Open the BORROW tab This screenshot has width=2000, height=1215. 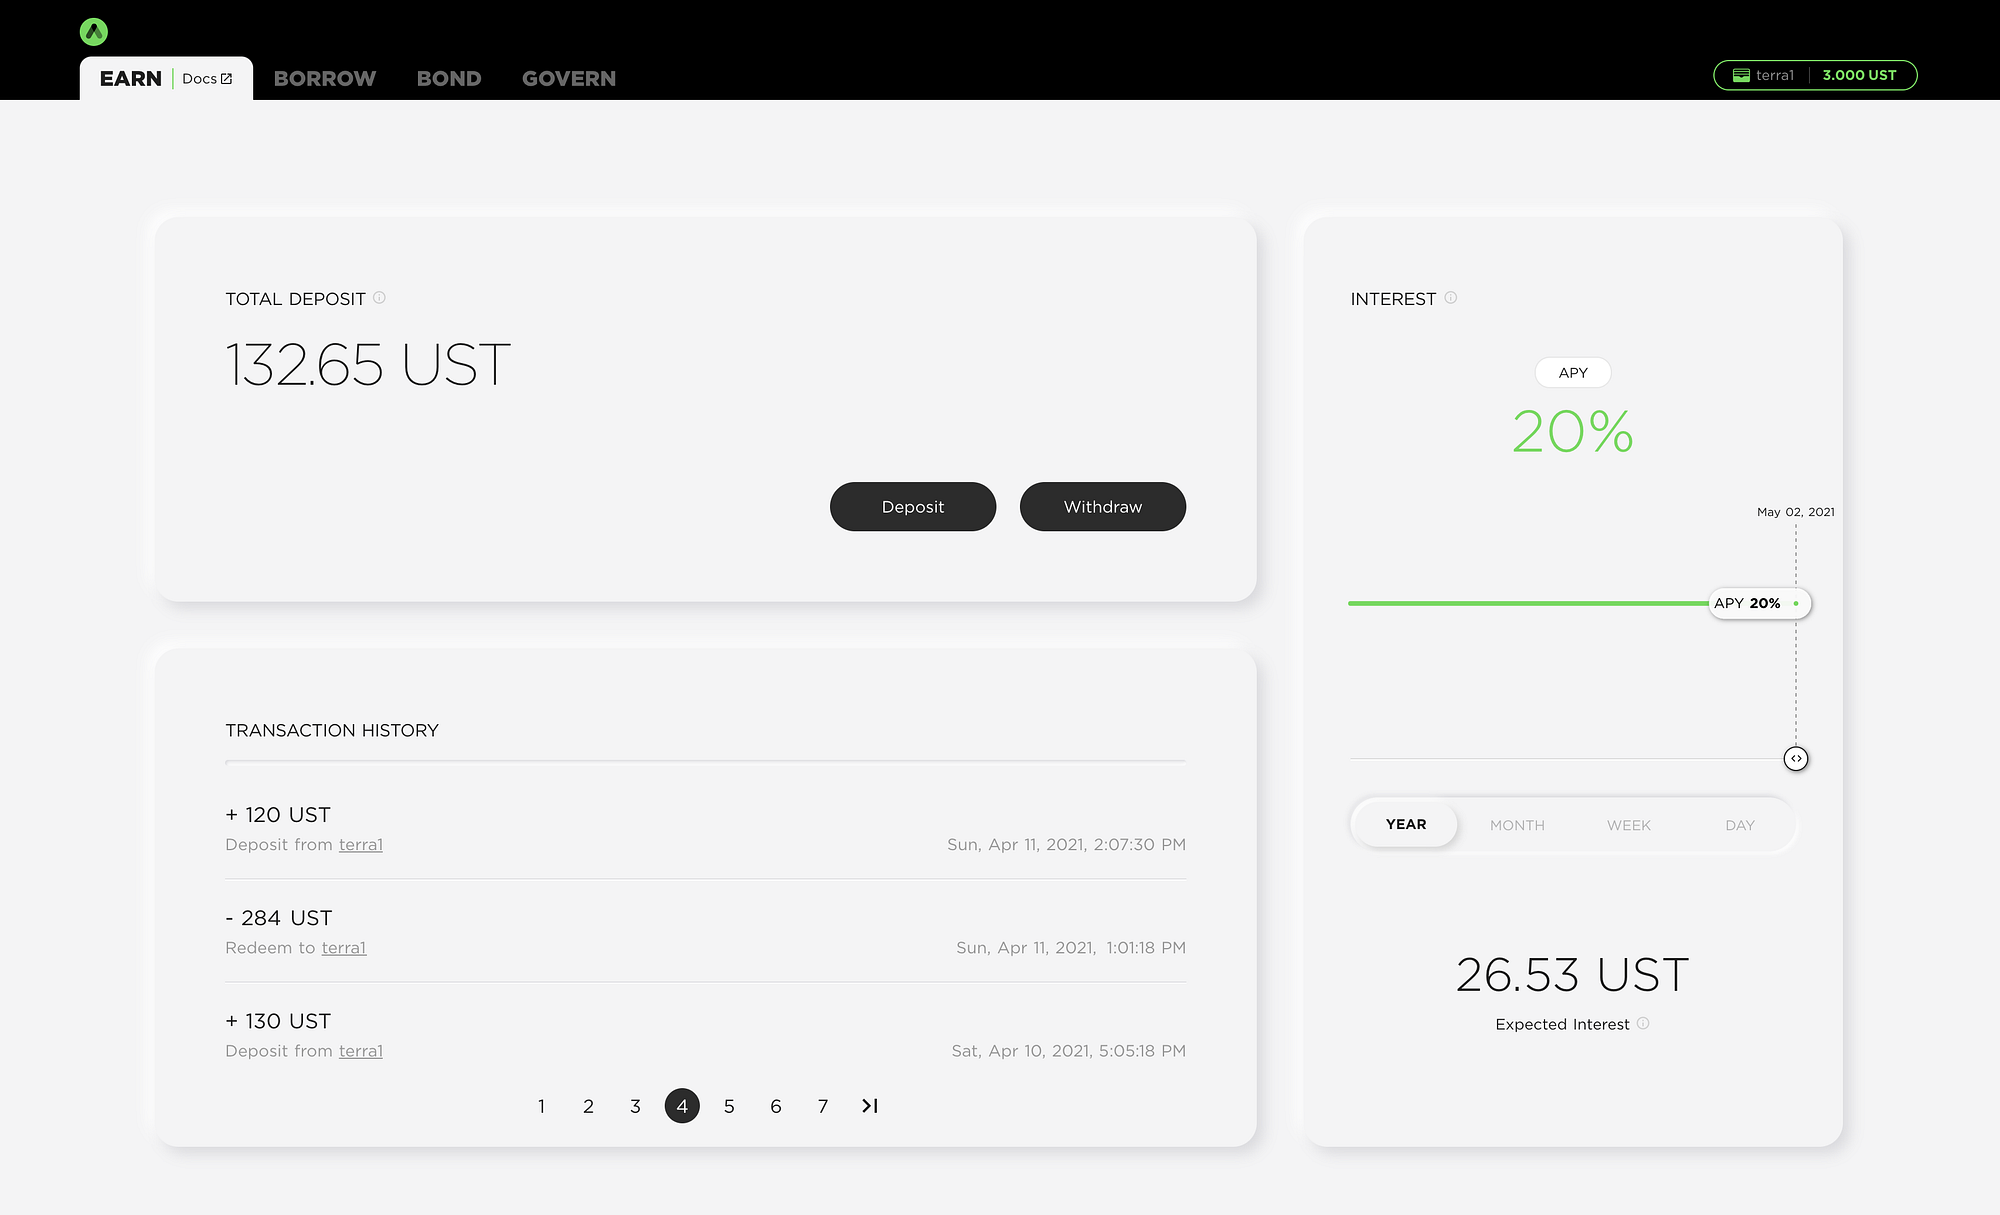325,79
